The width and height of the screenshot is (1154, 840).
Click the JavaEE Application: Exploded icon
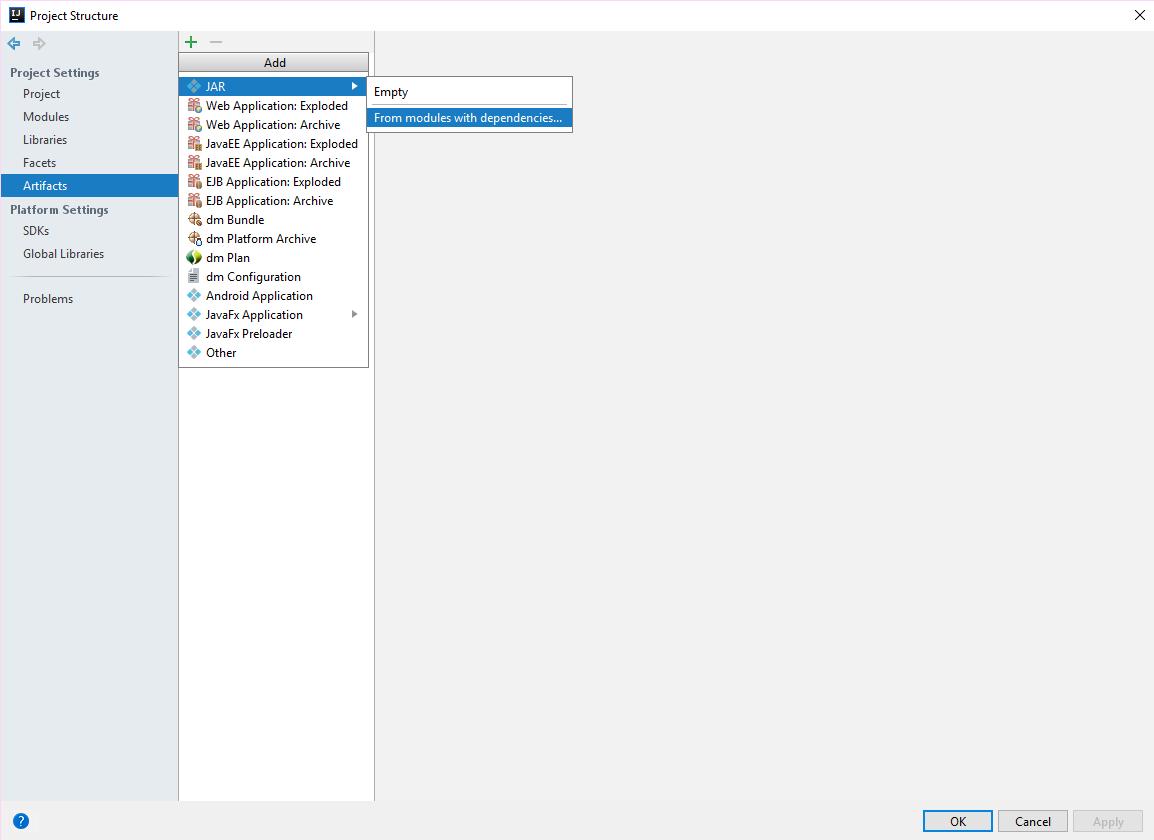(x=194, y=144)
